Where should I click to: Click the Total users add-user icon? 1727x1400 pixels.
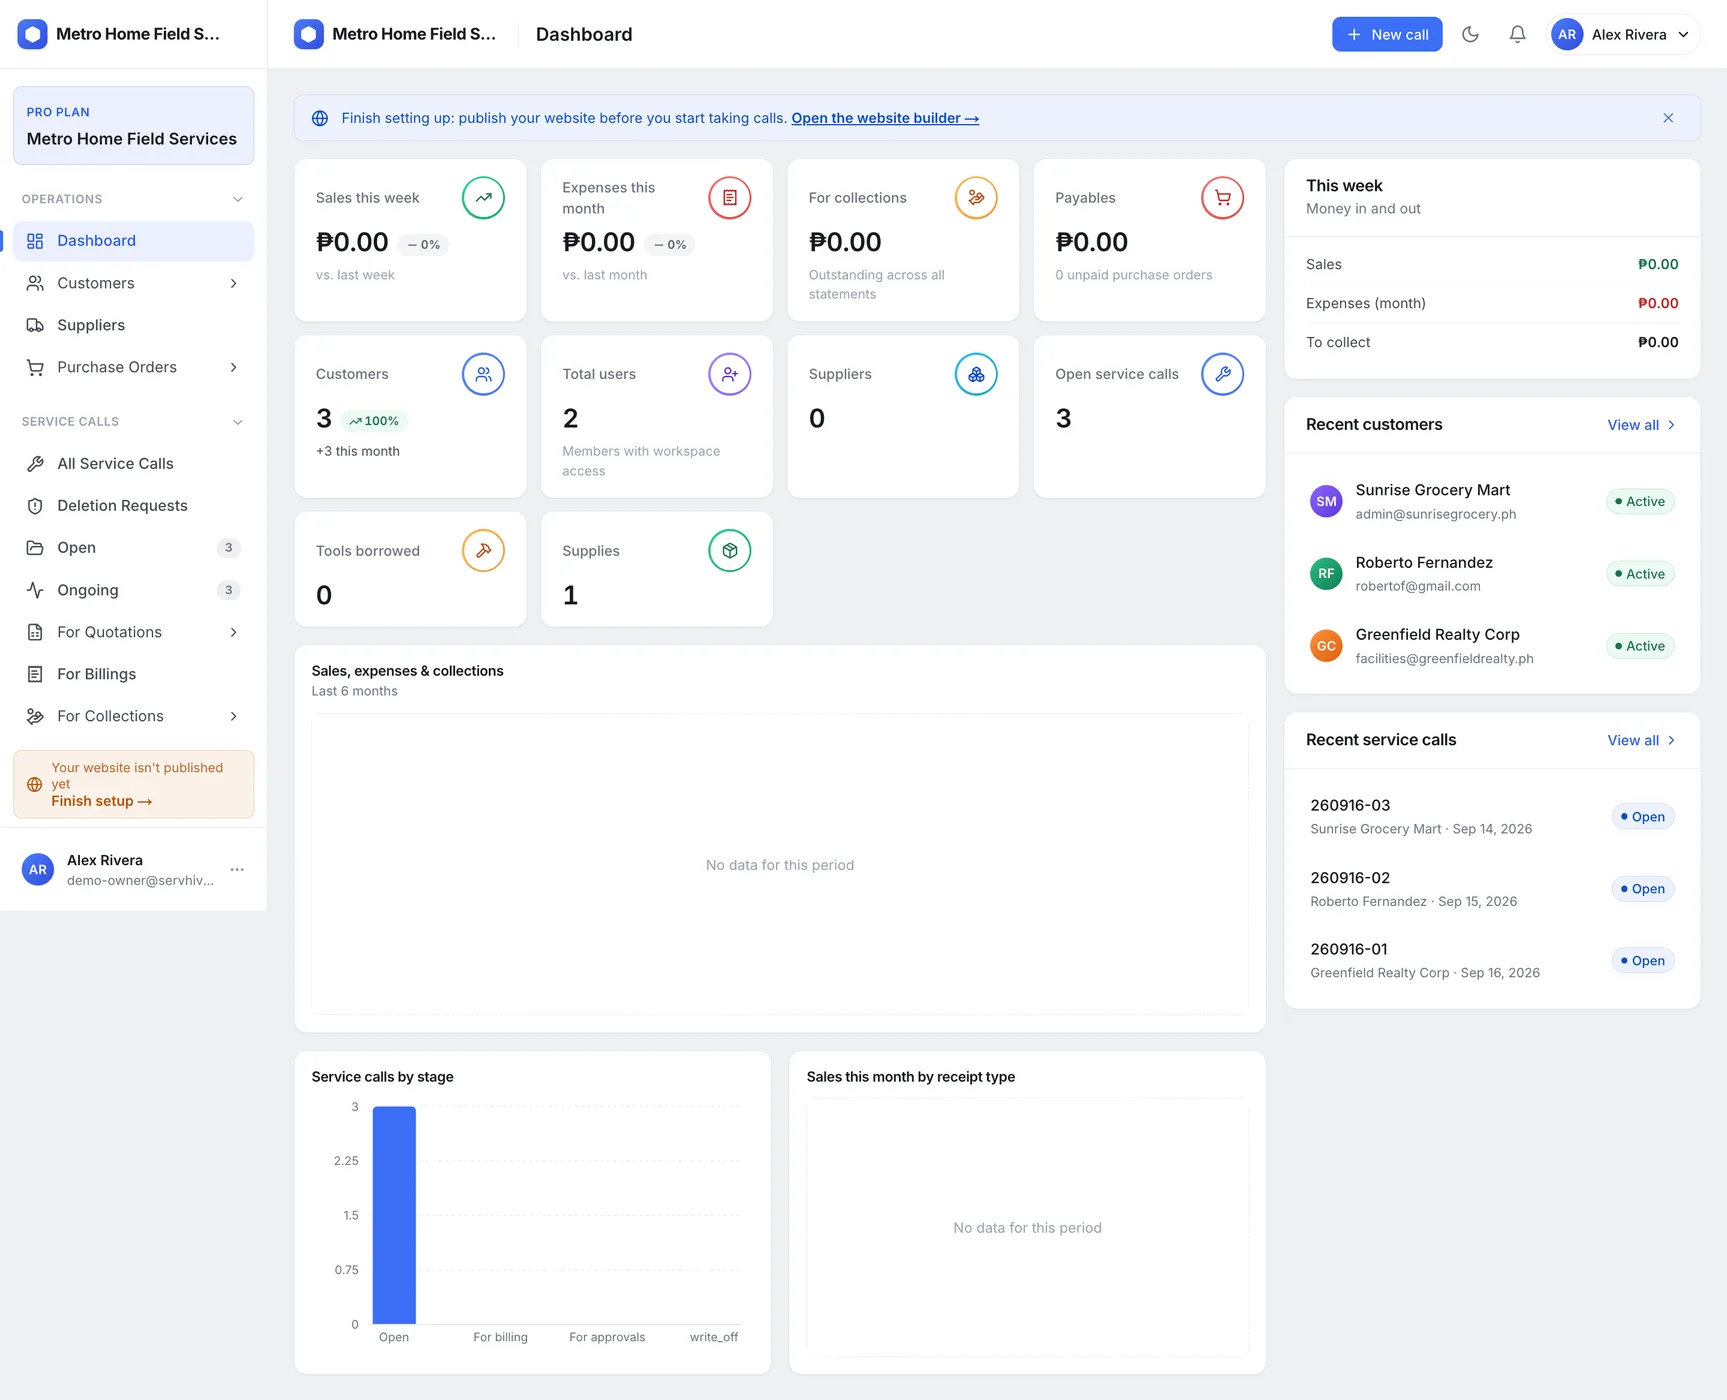pos(730,374)
